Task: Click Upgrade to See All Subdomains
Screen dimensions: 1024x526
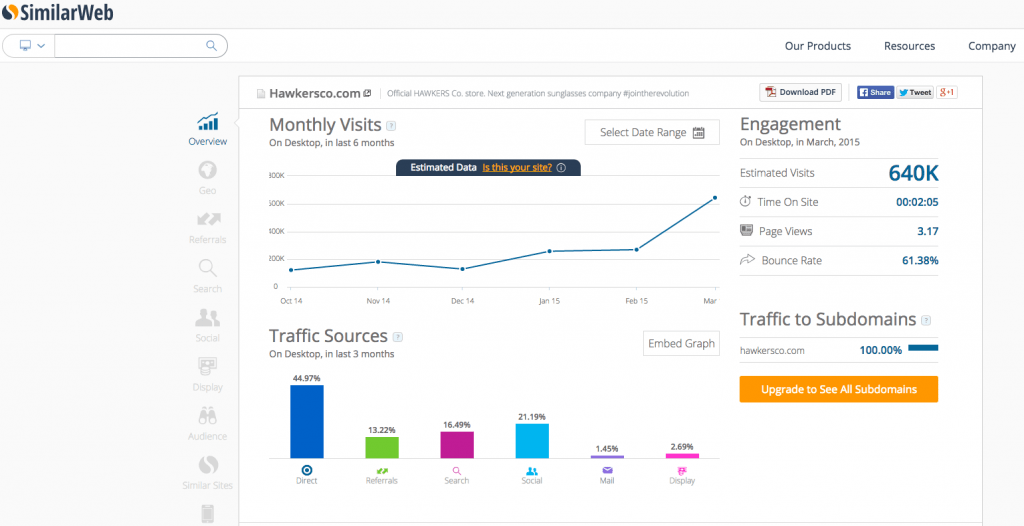Action: [838, 389]
